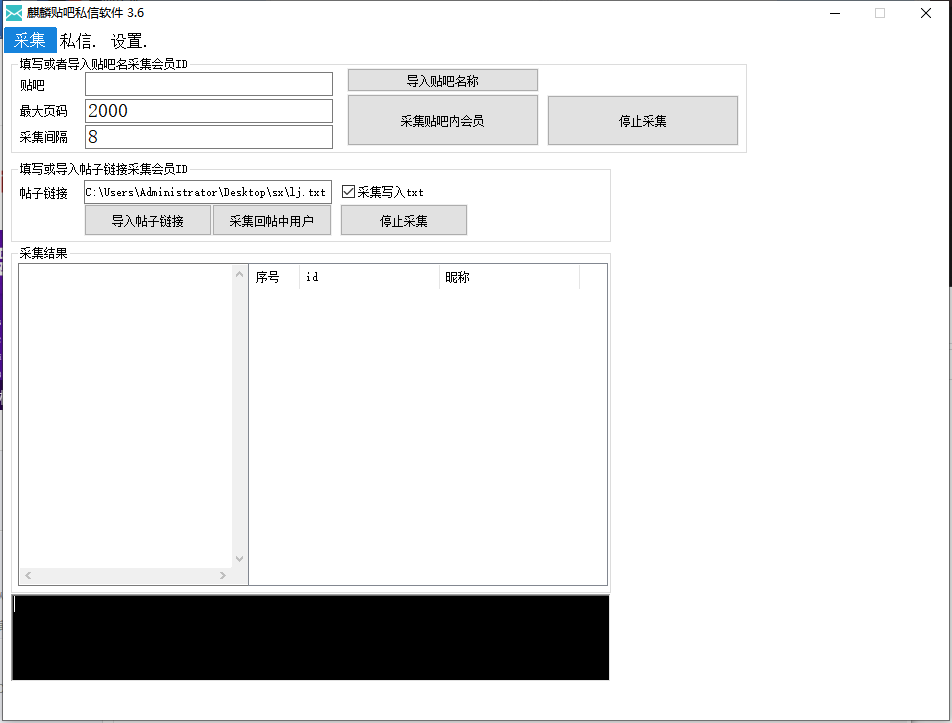
Task: Click 停止采集 button beside 采集回帖中用户
Action: click(404, 220)
